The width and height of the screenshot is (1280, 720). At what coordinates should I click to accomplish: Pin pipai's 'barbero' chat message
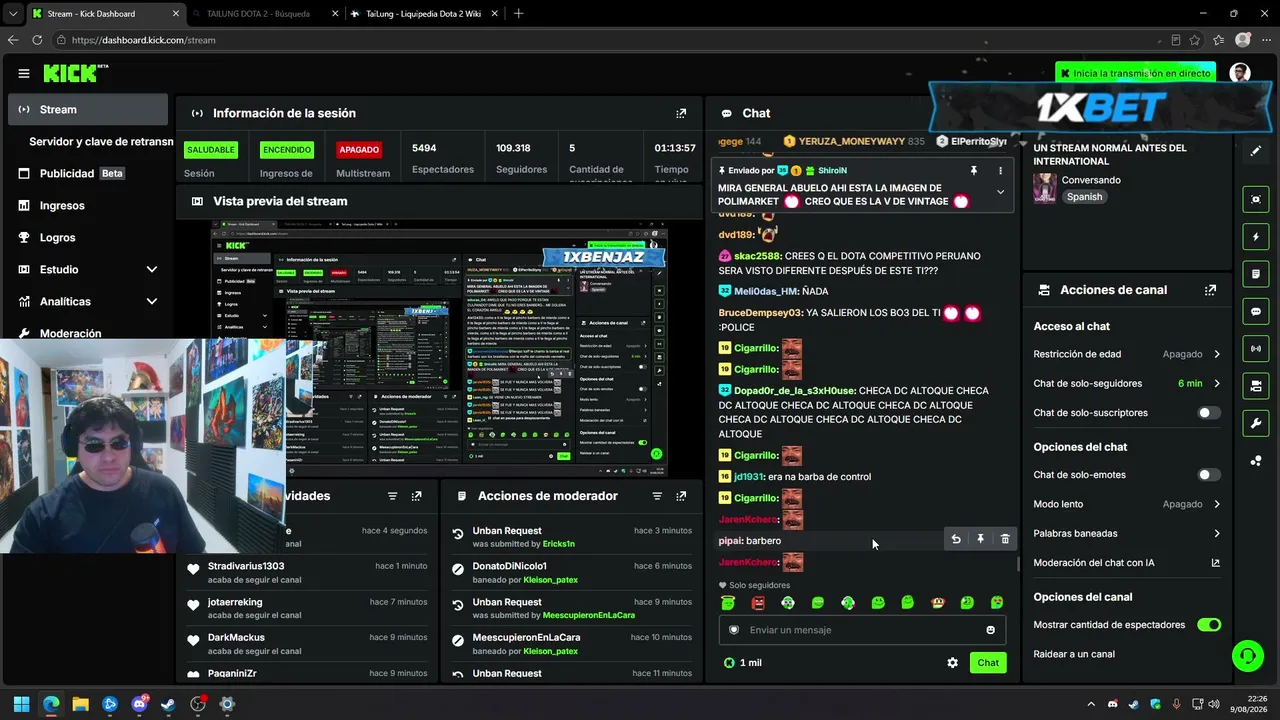(x=980, y=539)
